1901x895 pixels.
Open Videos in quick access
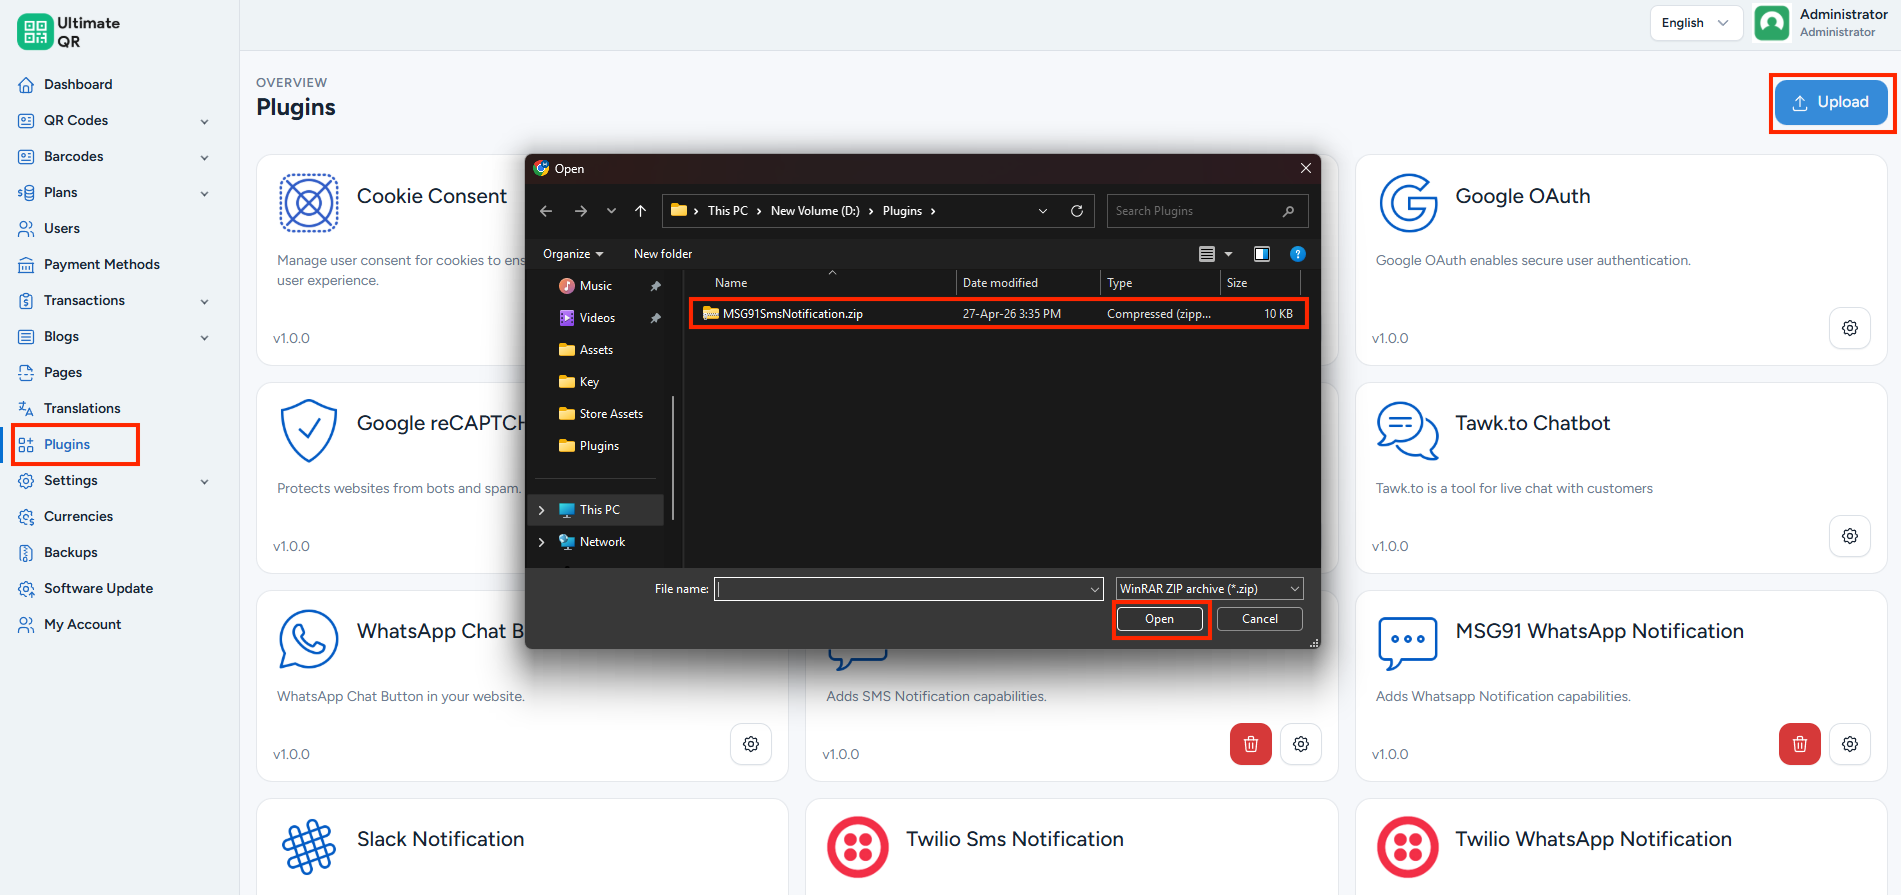(x=597, y=318)
